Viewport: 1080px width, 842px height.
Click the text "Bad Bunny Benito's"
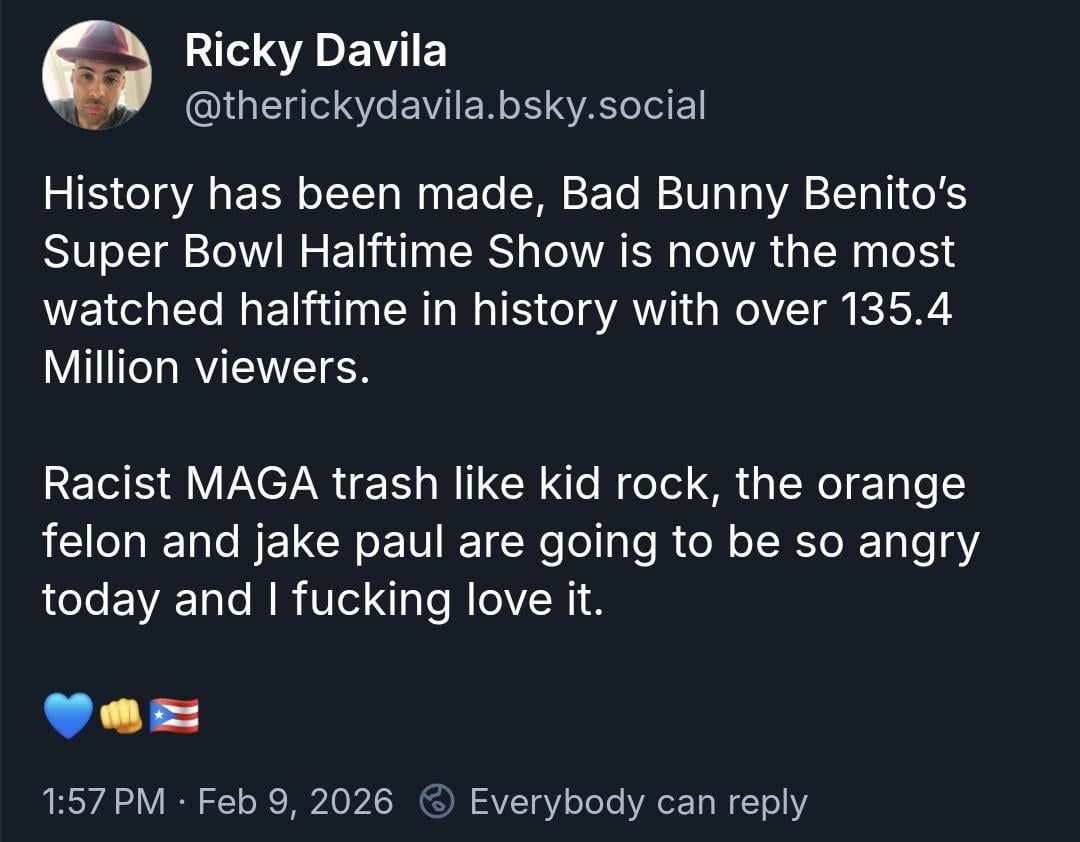(764, 194)
